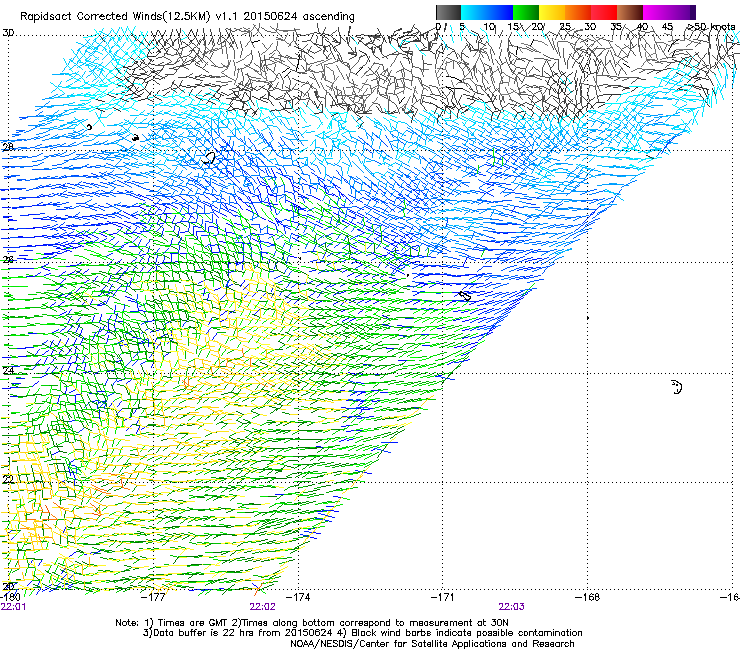740x650 pixels.
Task: Click the '30' latitude axis label
Action: [8, 33]
